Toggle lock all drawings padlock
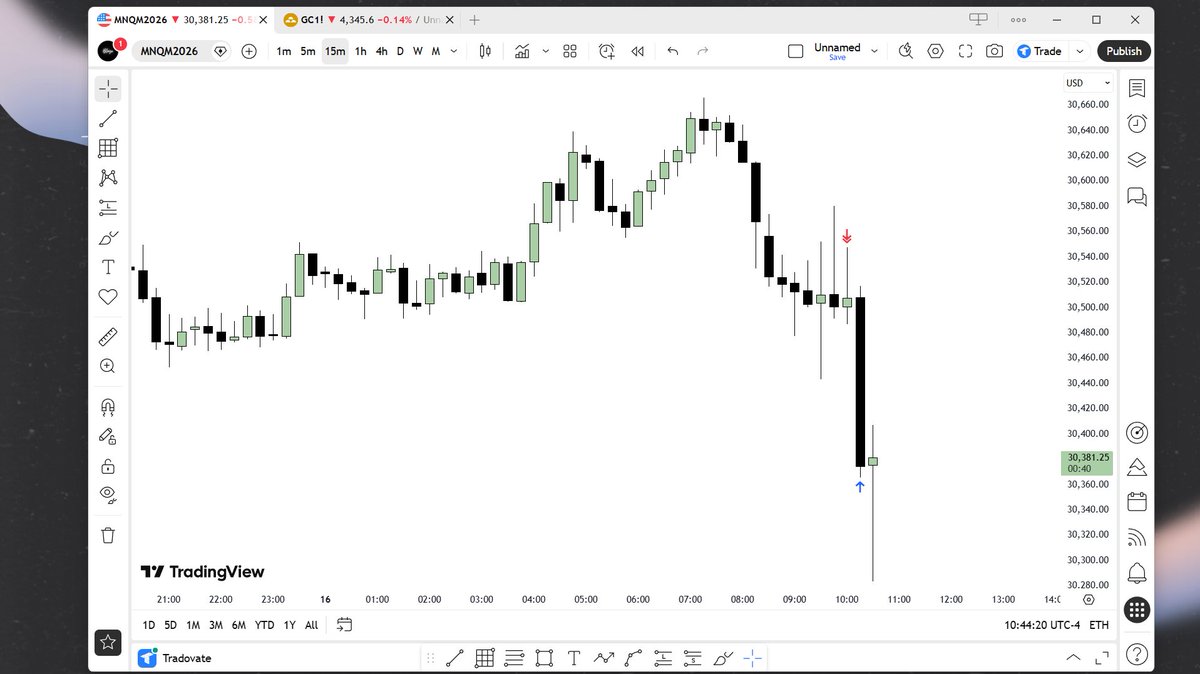The height and width of the screenshot is (674, 1200). 108,466
